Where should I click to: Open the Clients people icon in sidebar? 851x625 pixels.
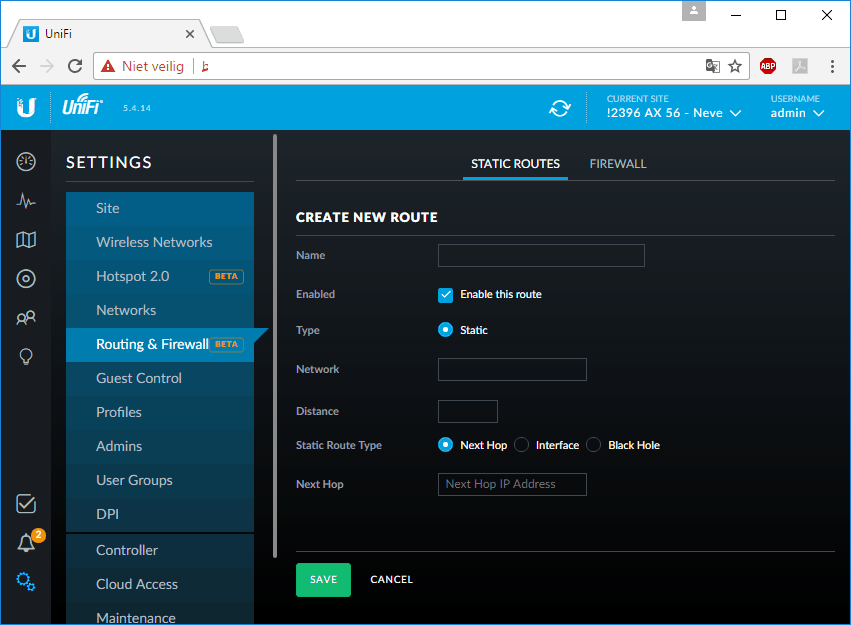coord(26,317)
